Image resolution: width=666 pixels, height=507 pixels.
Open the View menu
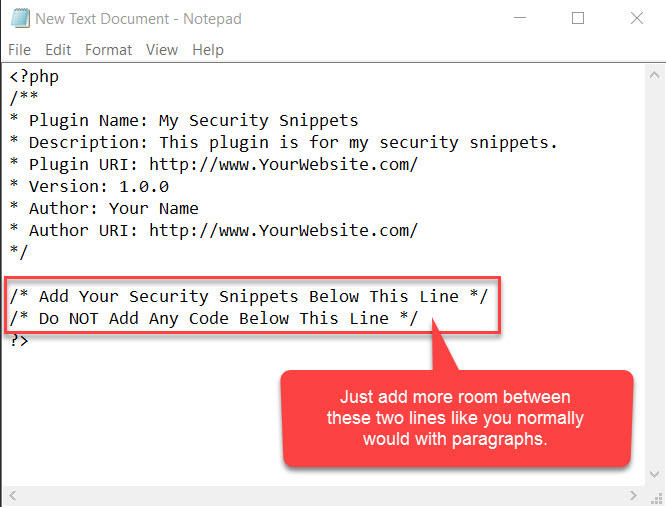point(162,50)
